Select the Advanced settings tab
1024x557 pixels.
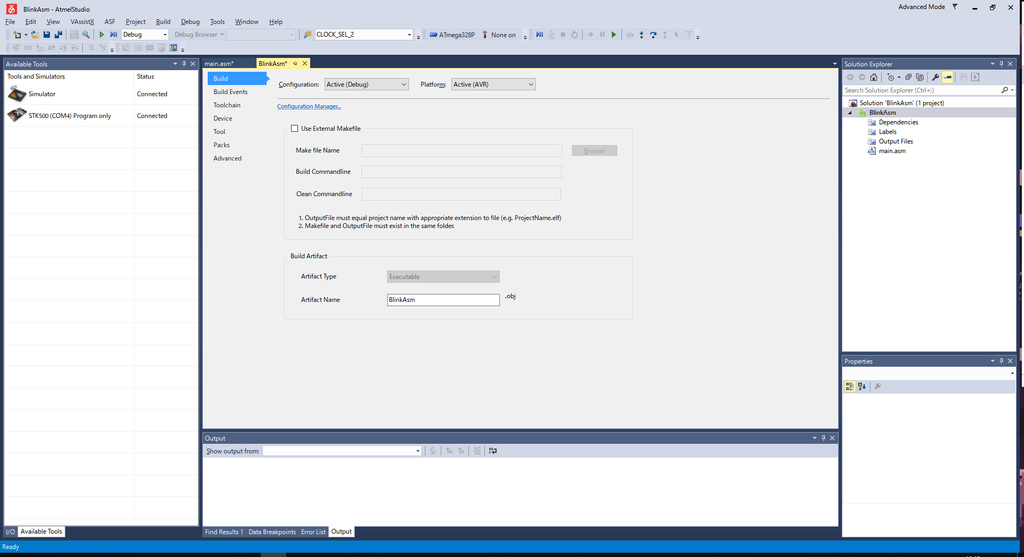click(x=227, y=159)
